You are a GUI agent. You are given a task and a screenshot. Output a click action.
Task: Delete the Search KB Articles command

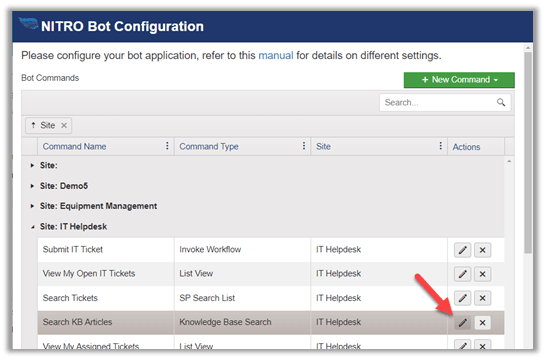pyautogui.click(x=482, y=323)
